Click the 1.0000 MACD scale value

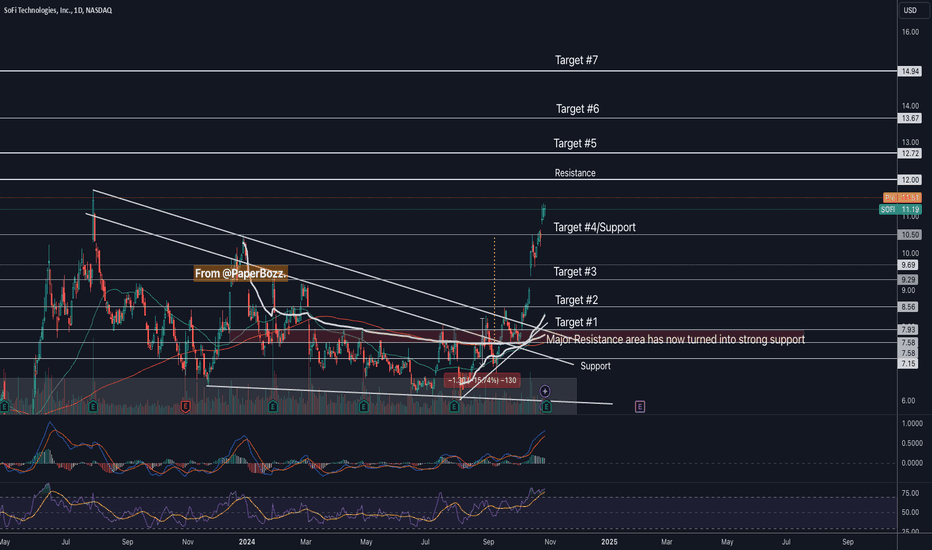(912, 424)
